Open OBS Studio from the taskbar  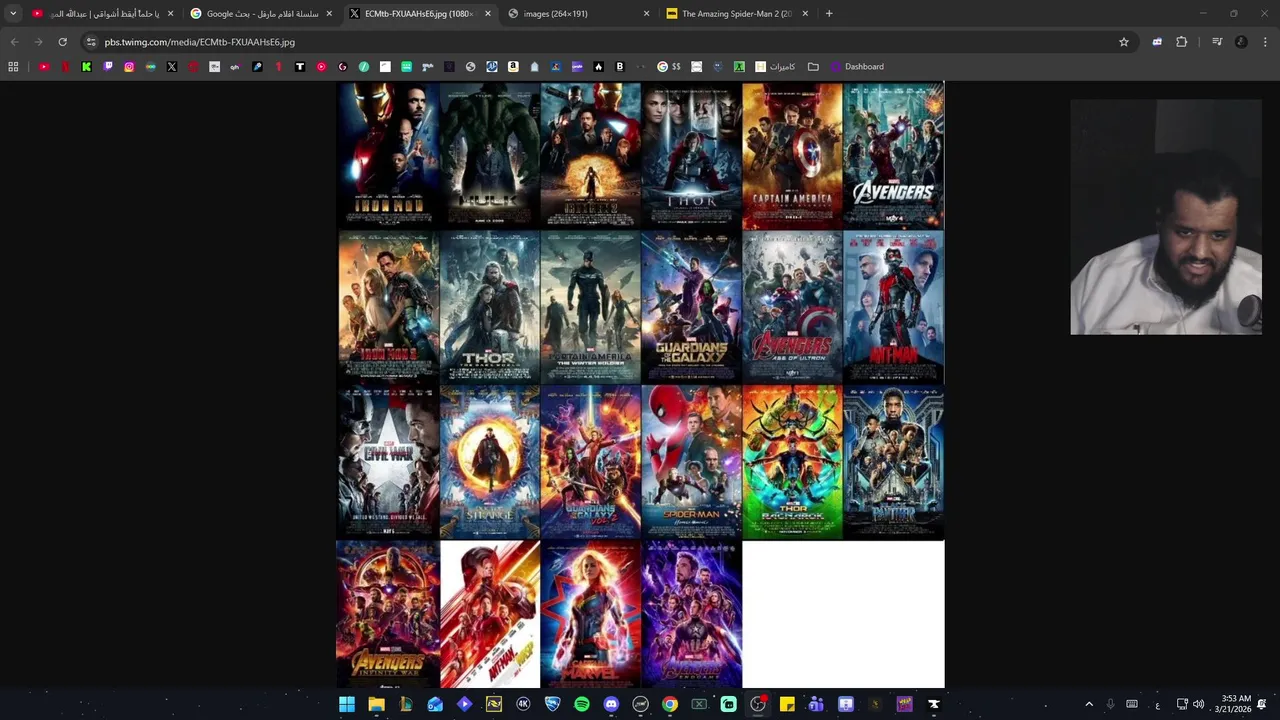tap(758, 704)
